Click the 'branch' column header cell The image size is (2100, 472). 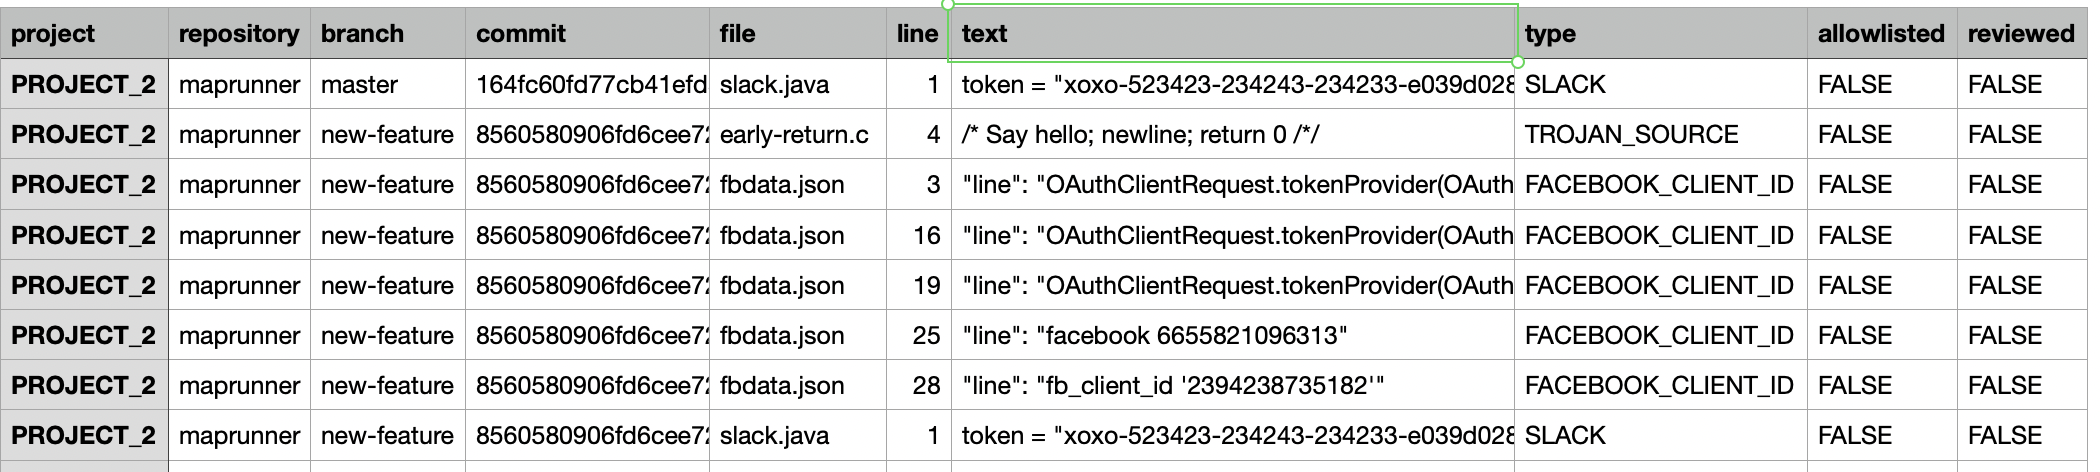(x=387, y=34)
